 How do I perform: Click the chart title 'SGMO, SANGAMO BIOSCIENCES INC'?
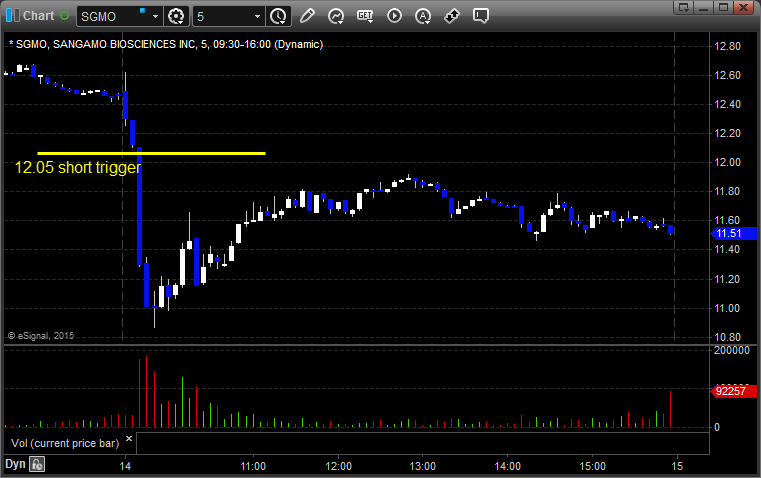[106, 44]
